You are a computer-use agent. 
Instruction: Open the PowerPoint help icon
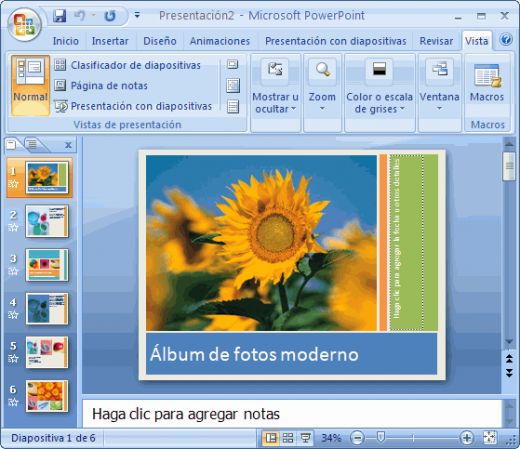[506, 40]
